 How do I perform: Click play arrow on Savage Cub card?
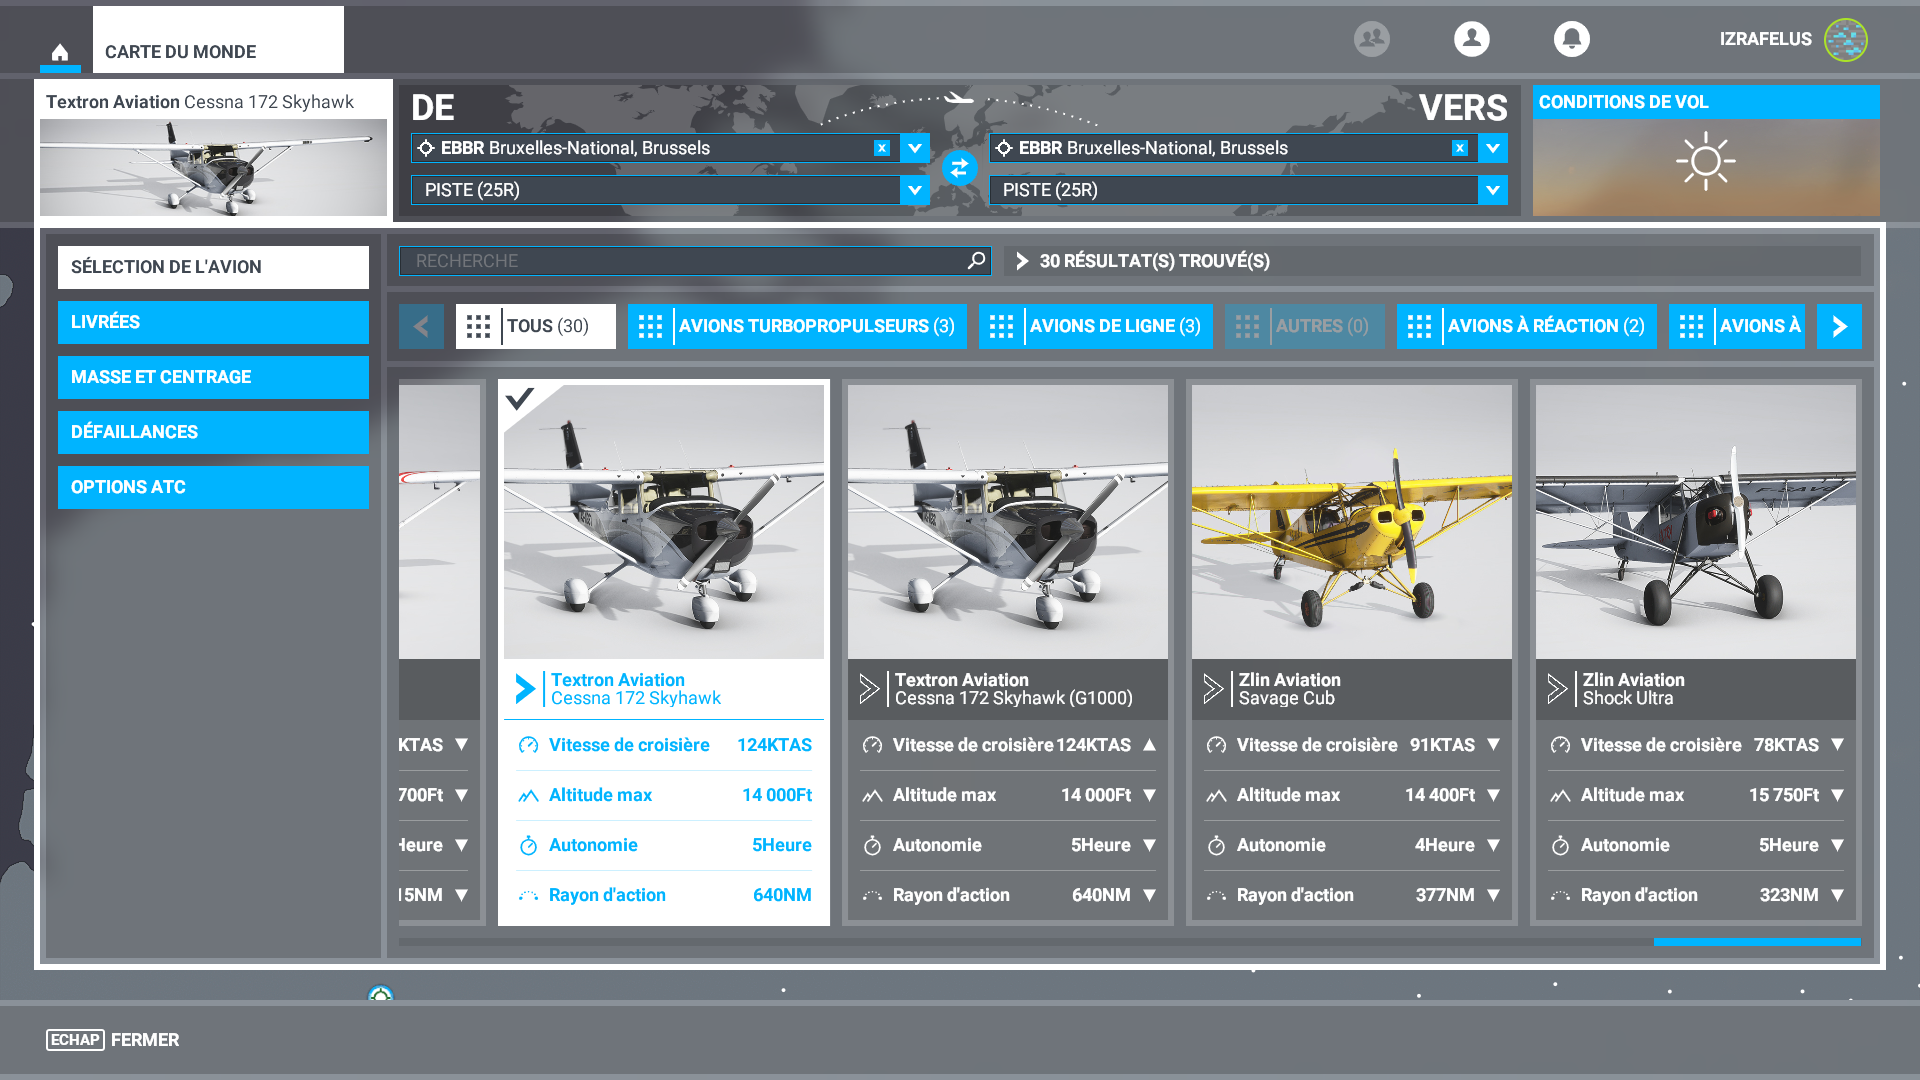pyautogui.click(x=1213, y=689)
